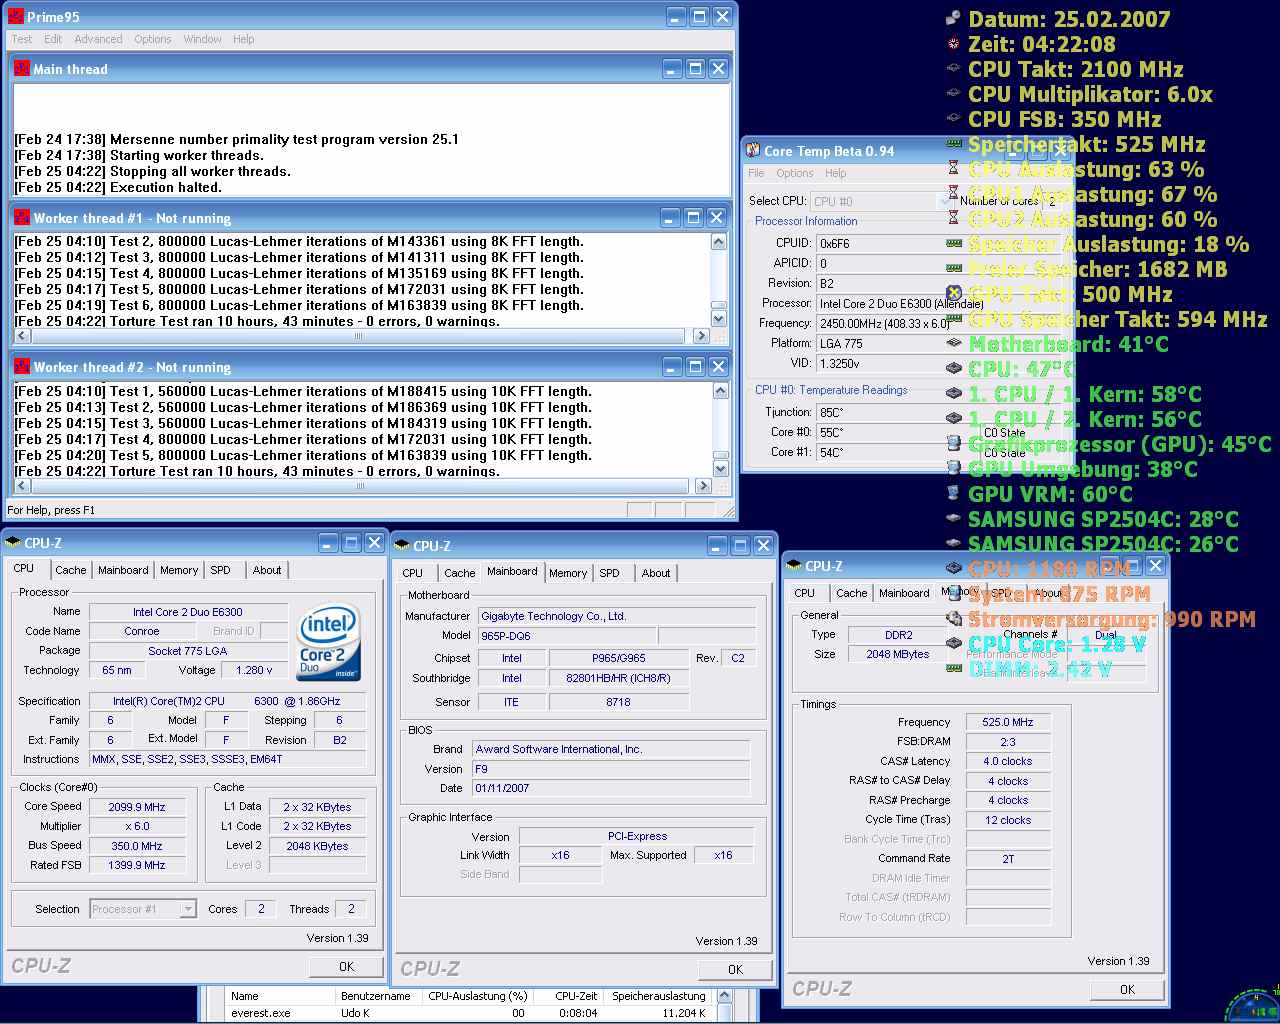Minimize the Core Temp-adjacent middle CPU-Z window
This screenshot has width=1280, height=1024.
717,545
